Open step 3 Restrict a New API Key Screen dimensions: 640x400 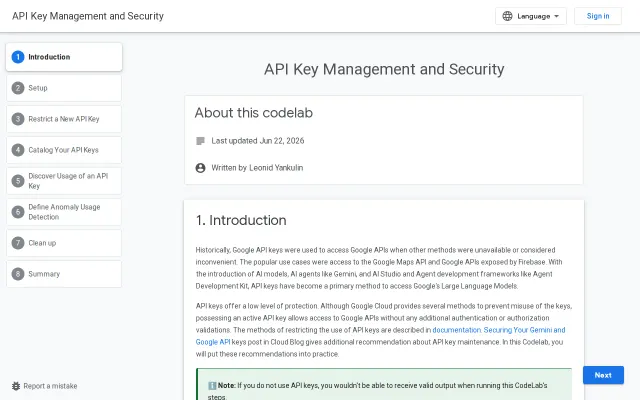[x=64, y=119]
